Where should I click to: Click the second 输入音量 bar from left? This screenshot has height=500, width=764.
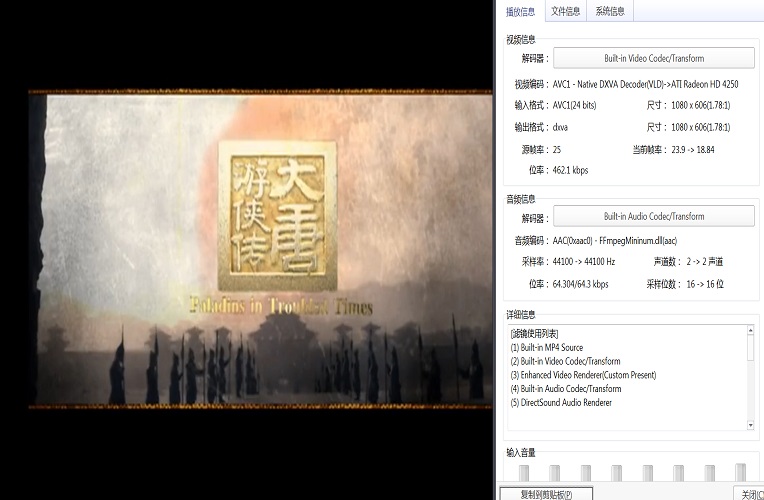[554, 472]
